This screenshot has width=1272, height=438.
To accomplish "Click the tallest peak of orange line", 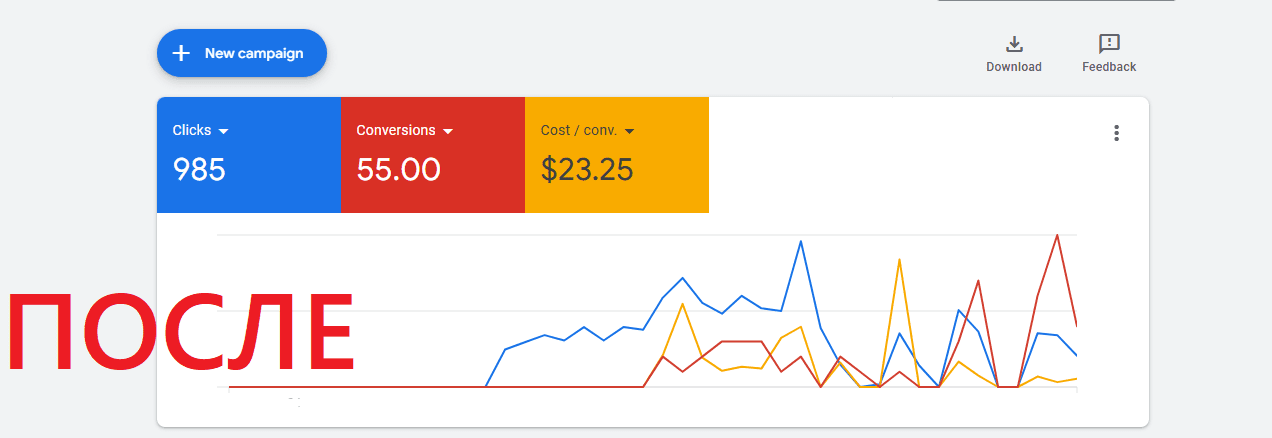I will [899, 260].
